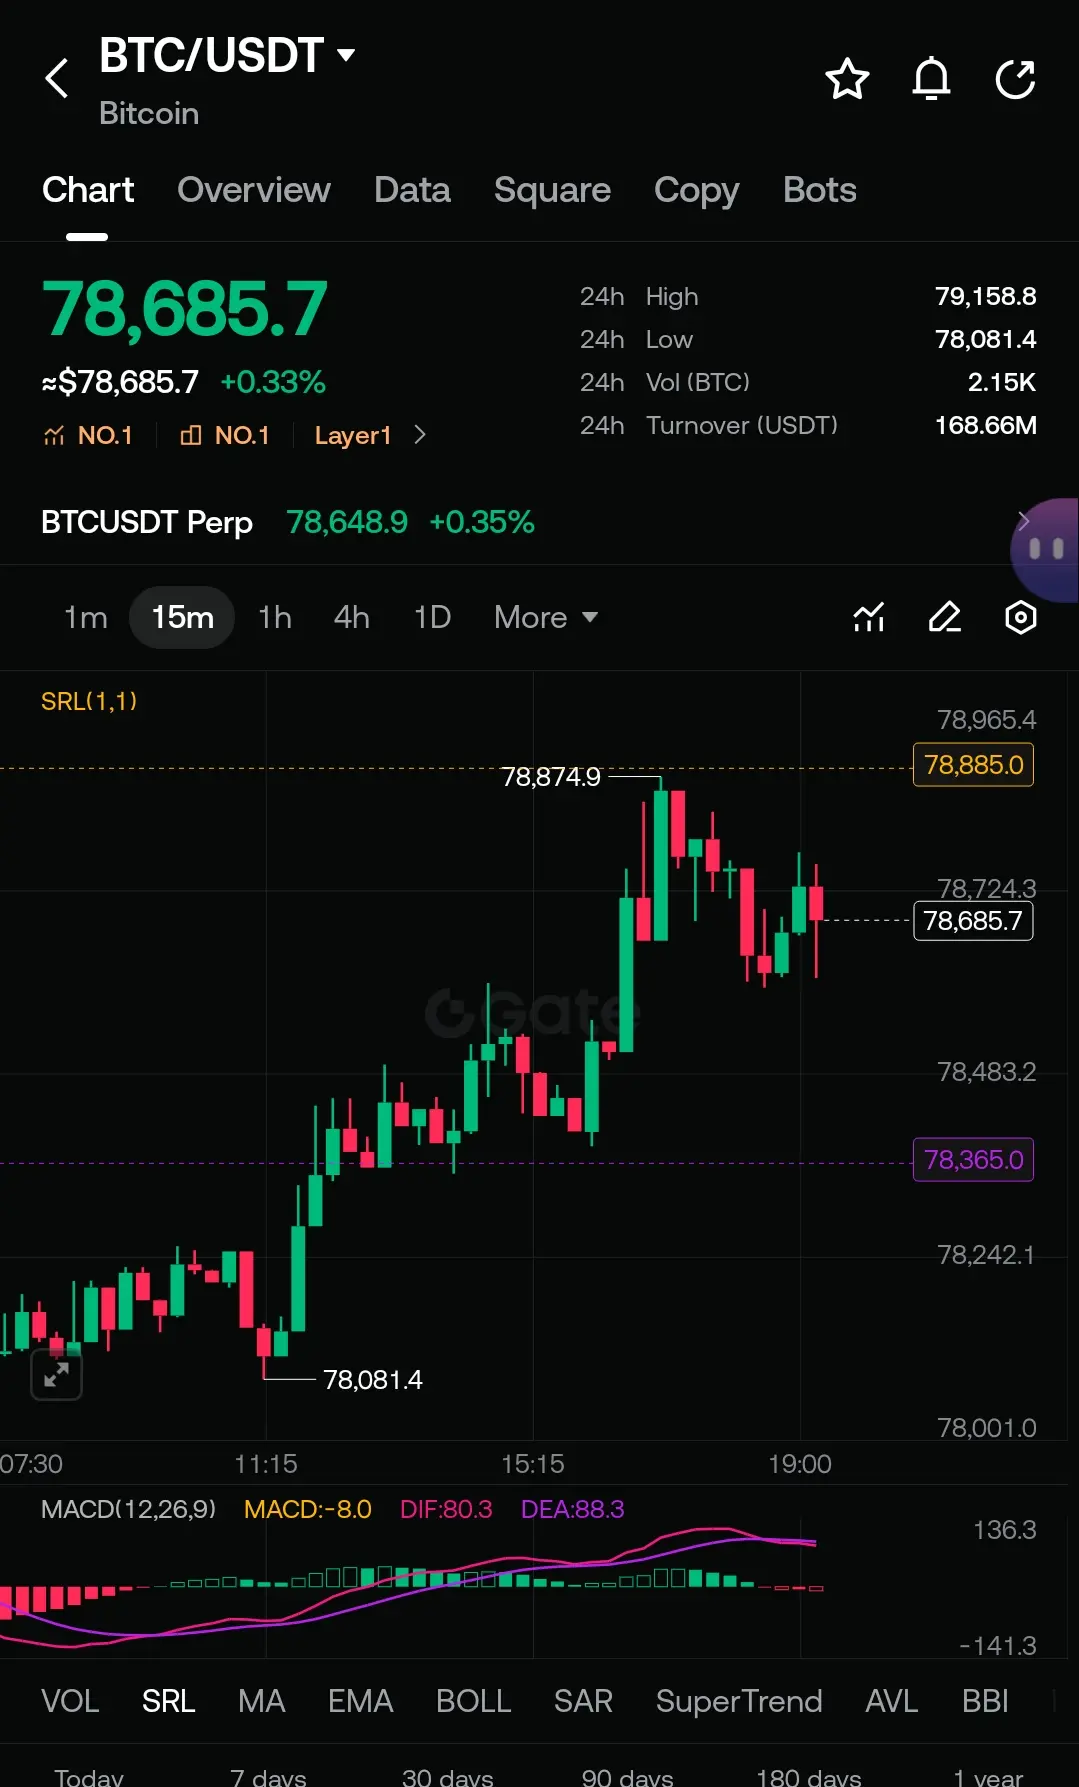Screen dimensions: 1079x1787
Task: Tap the 24h High value 79,158.8
Action: click(985, 296)
